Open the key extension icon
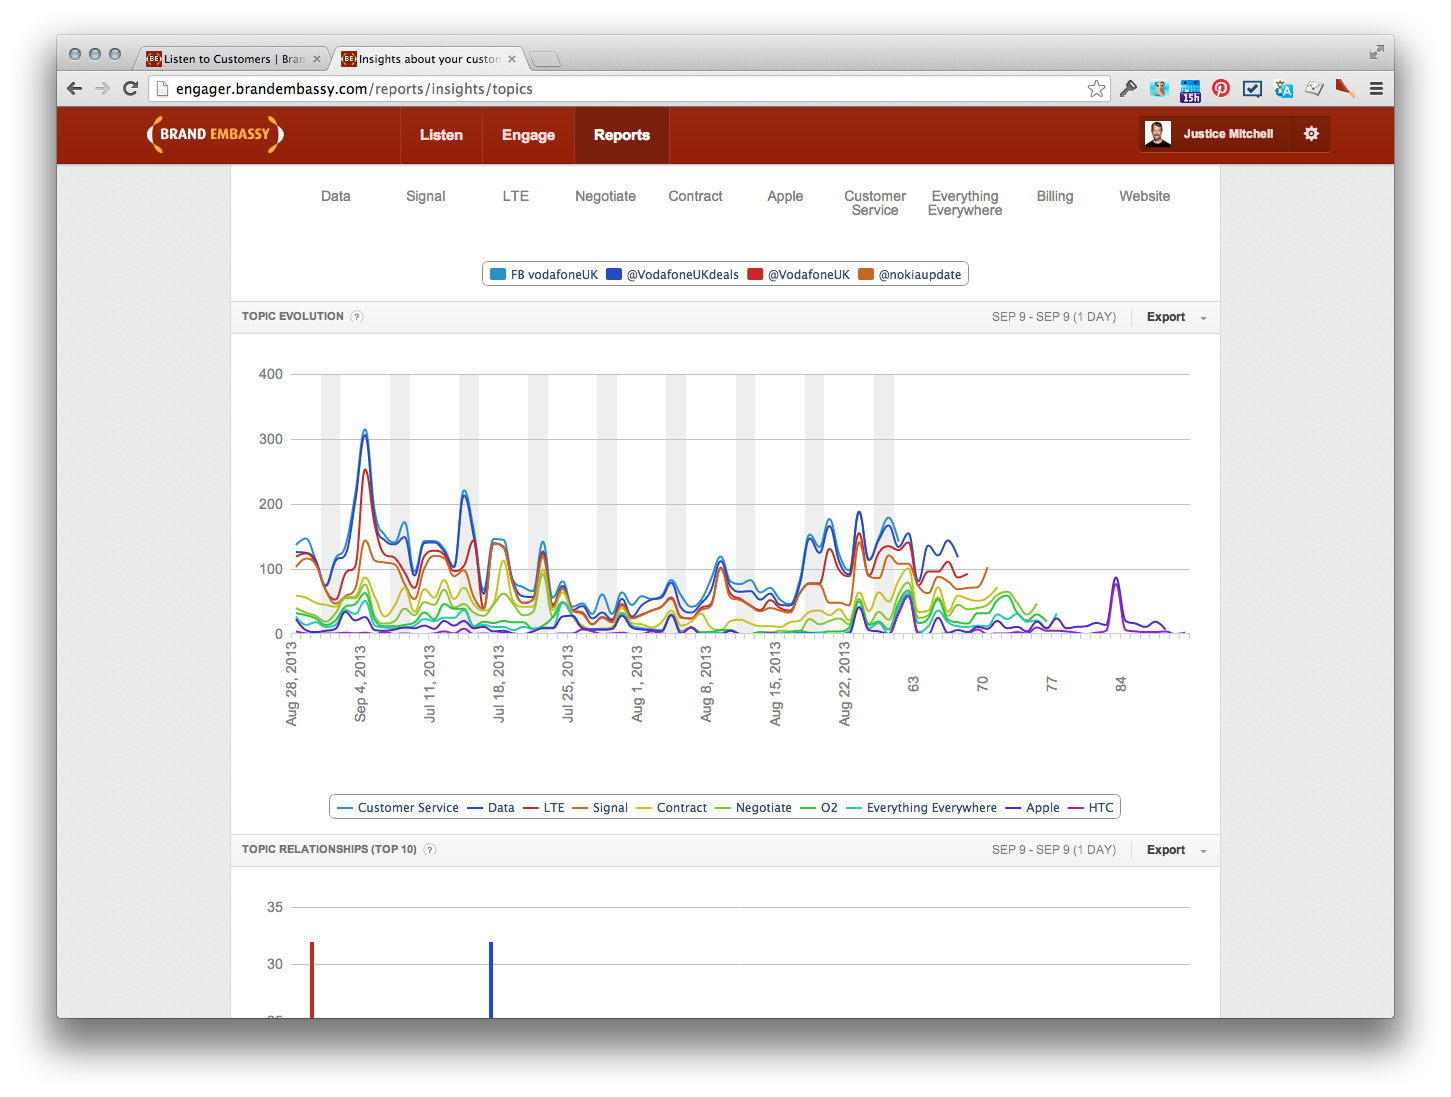 pos(1128,89)
